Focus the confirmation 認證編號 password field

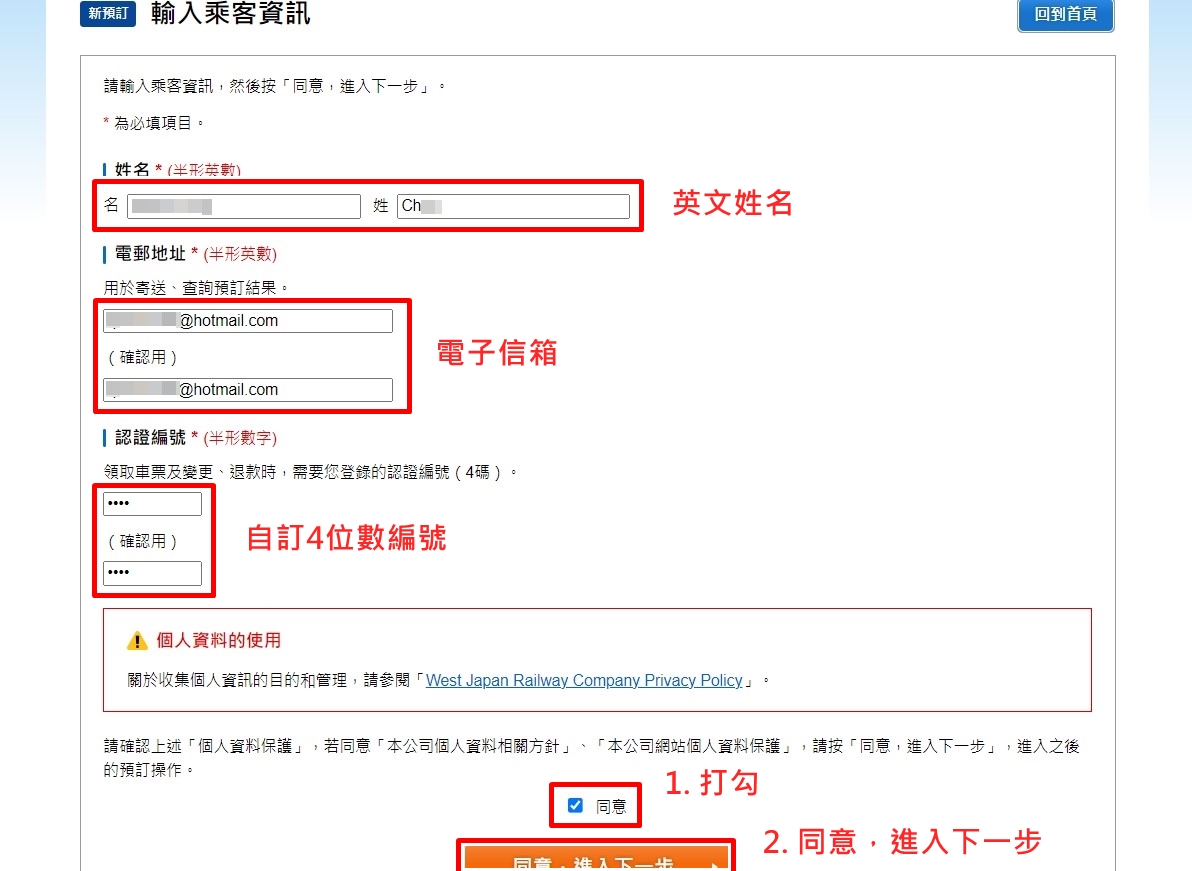click(x=153, y=573)
